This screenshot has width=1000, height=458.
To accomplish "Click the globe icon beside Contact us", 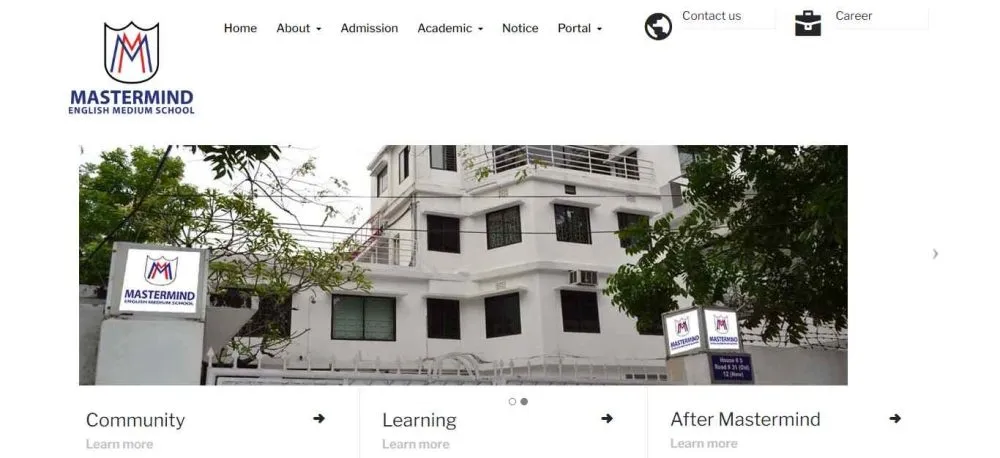I will (x=658, y=27).
